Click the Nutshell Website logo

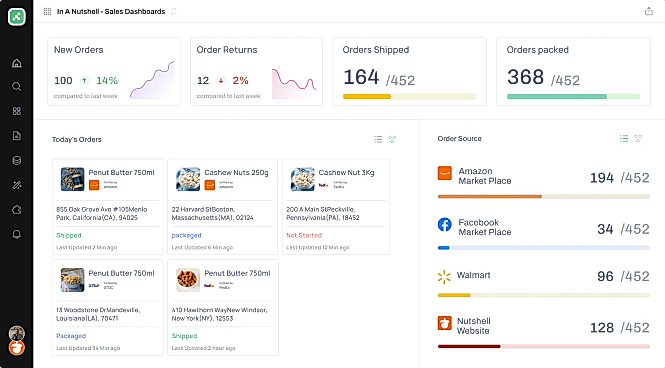click(x=444, y=323)
